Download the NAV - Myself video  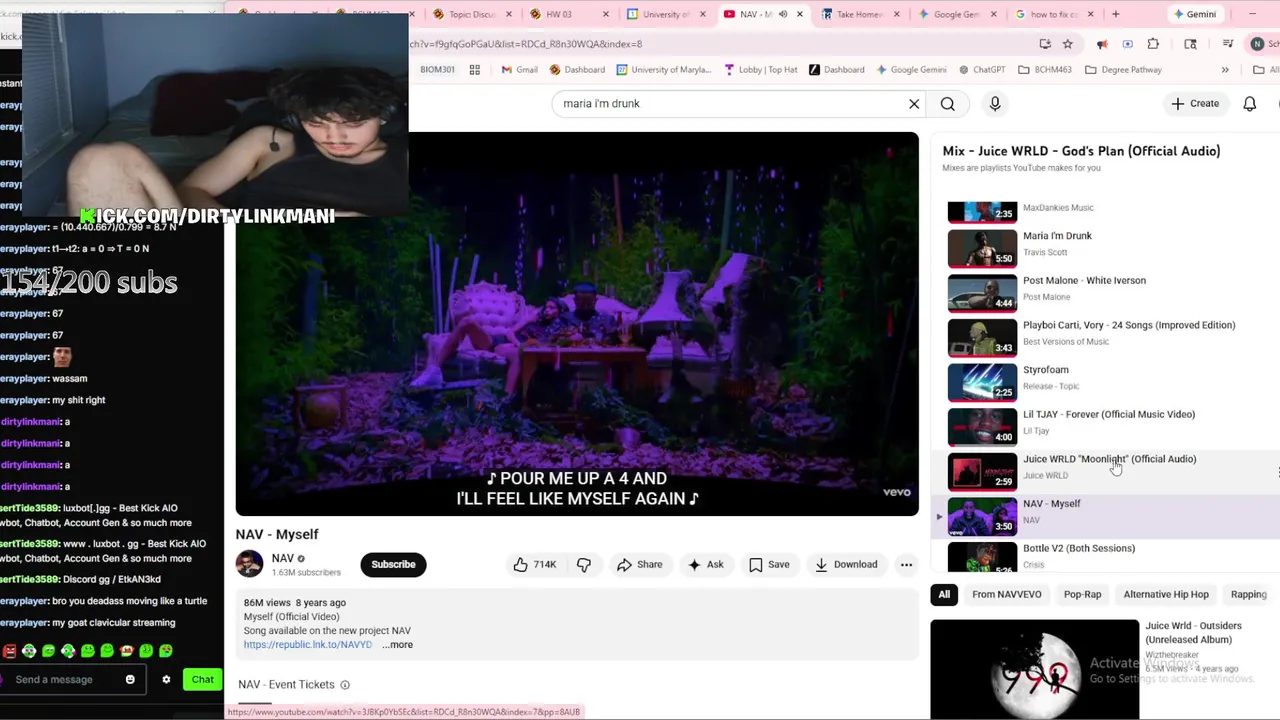tap(846, 565)
